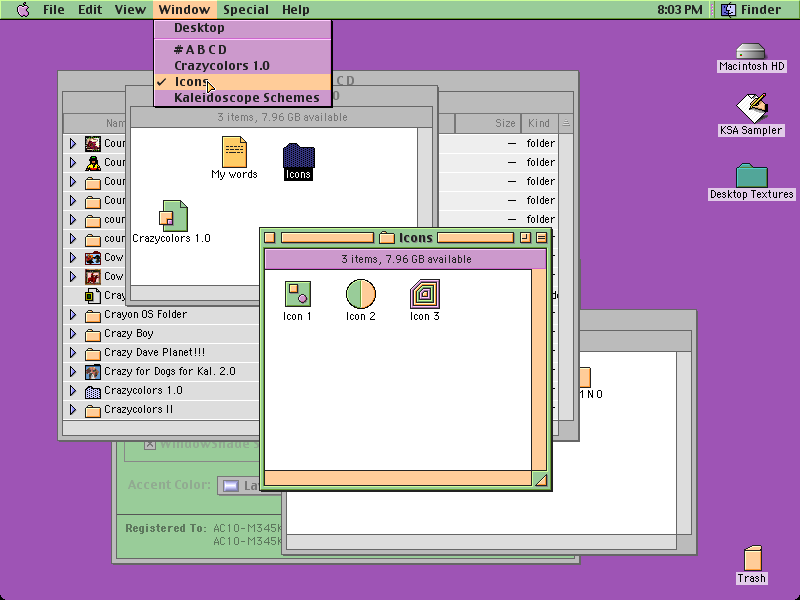Open the KSA Sampler desktop icon
This screenshot has width=800, height=600.
751,108
